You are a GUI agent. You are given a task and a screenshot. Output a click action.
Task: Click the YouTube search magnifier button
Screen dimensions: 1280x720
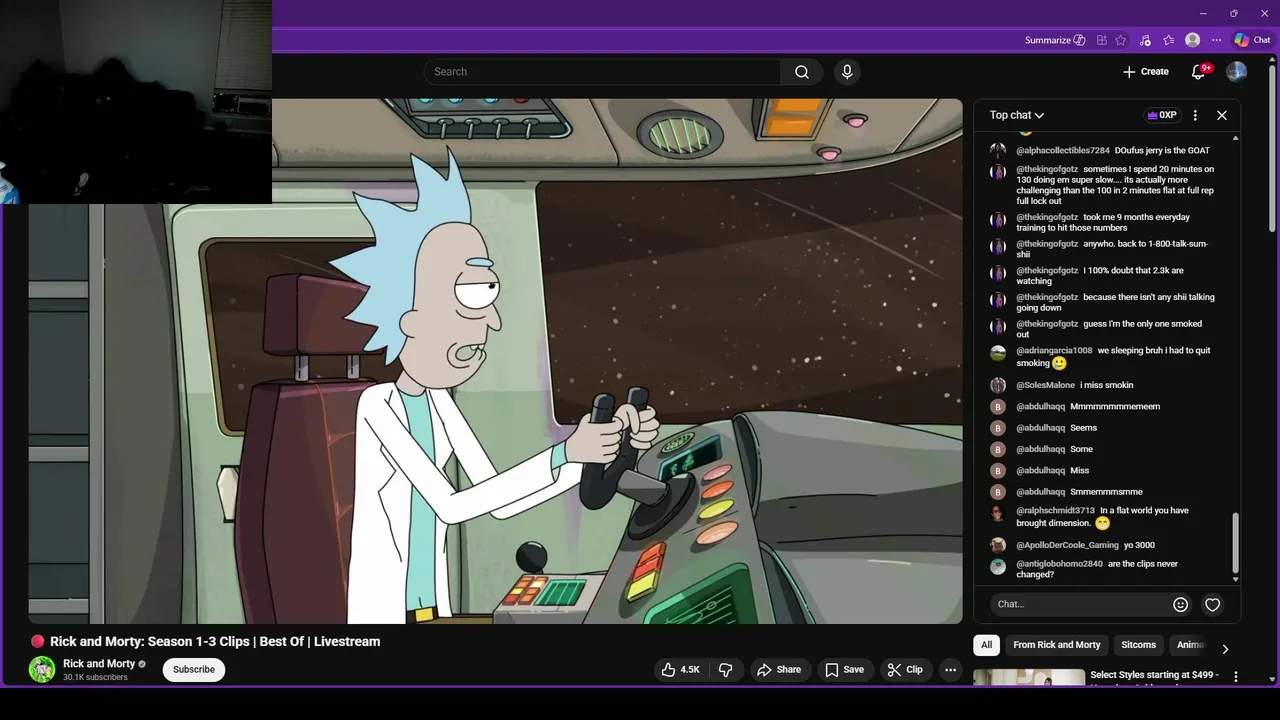pos(802,72)
